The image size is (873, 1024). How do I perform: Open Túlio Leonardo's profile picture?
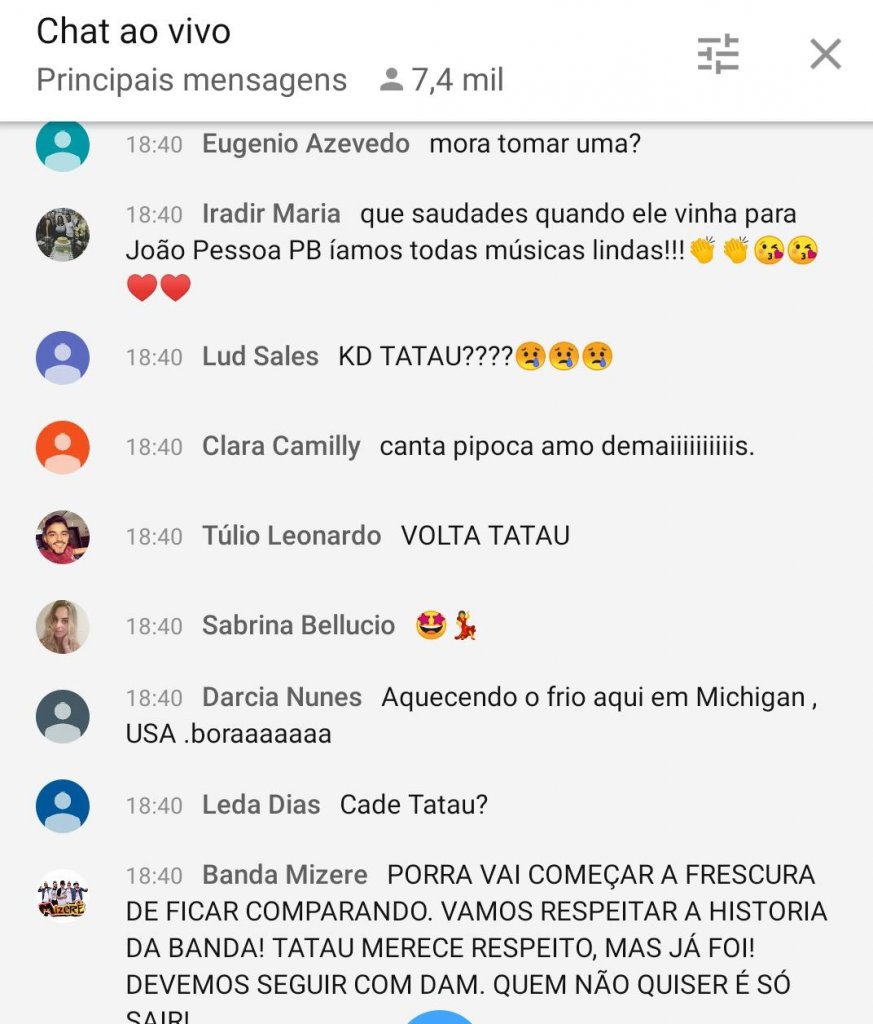tap(63, 537)
